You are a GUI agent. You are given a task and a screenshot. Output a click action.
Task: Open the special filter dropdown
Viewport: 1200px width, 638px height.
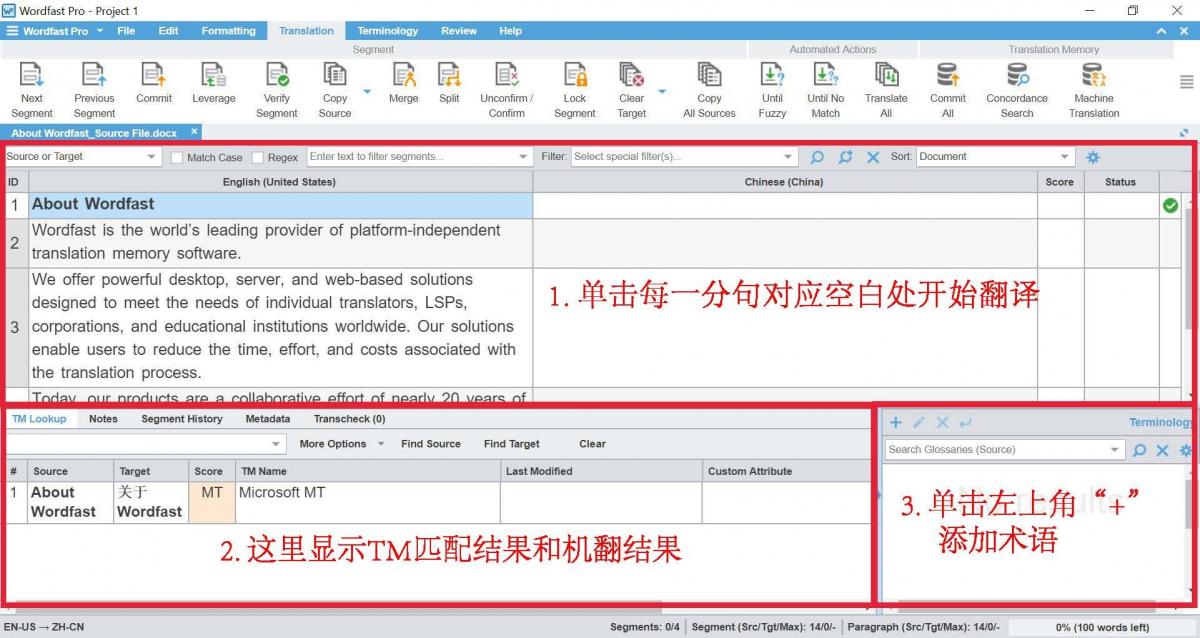click(789, 157)
